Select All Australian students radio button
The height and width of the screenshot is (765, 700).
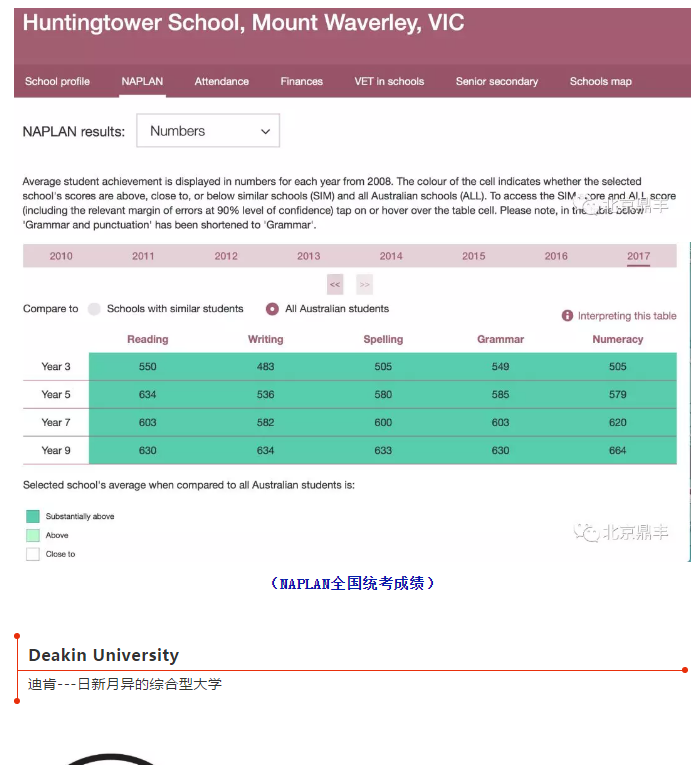(272, 309)
